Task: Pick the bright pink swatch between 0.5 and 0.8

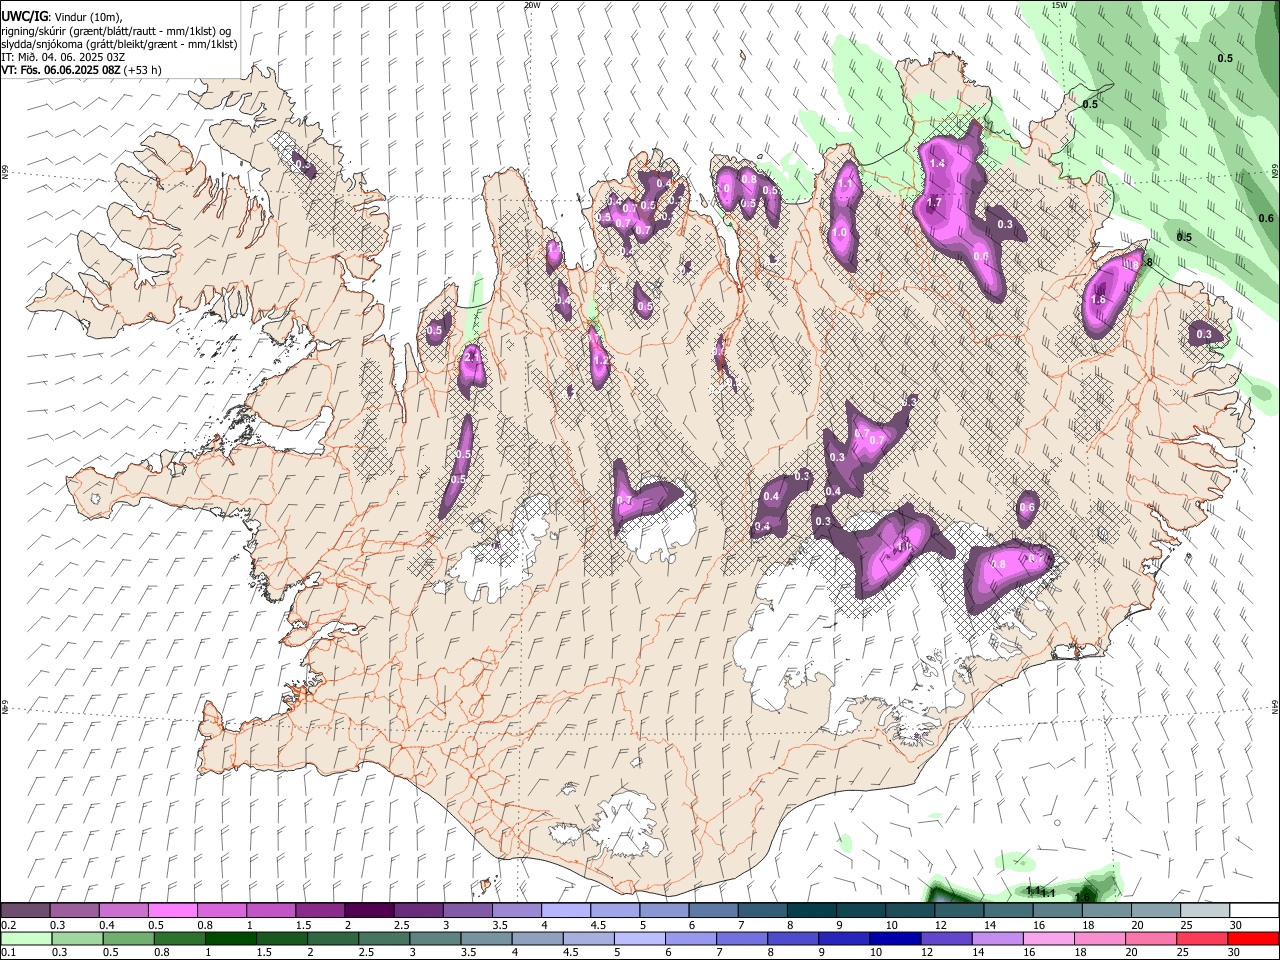Action: tap(172, 911)
